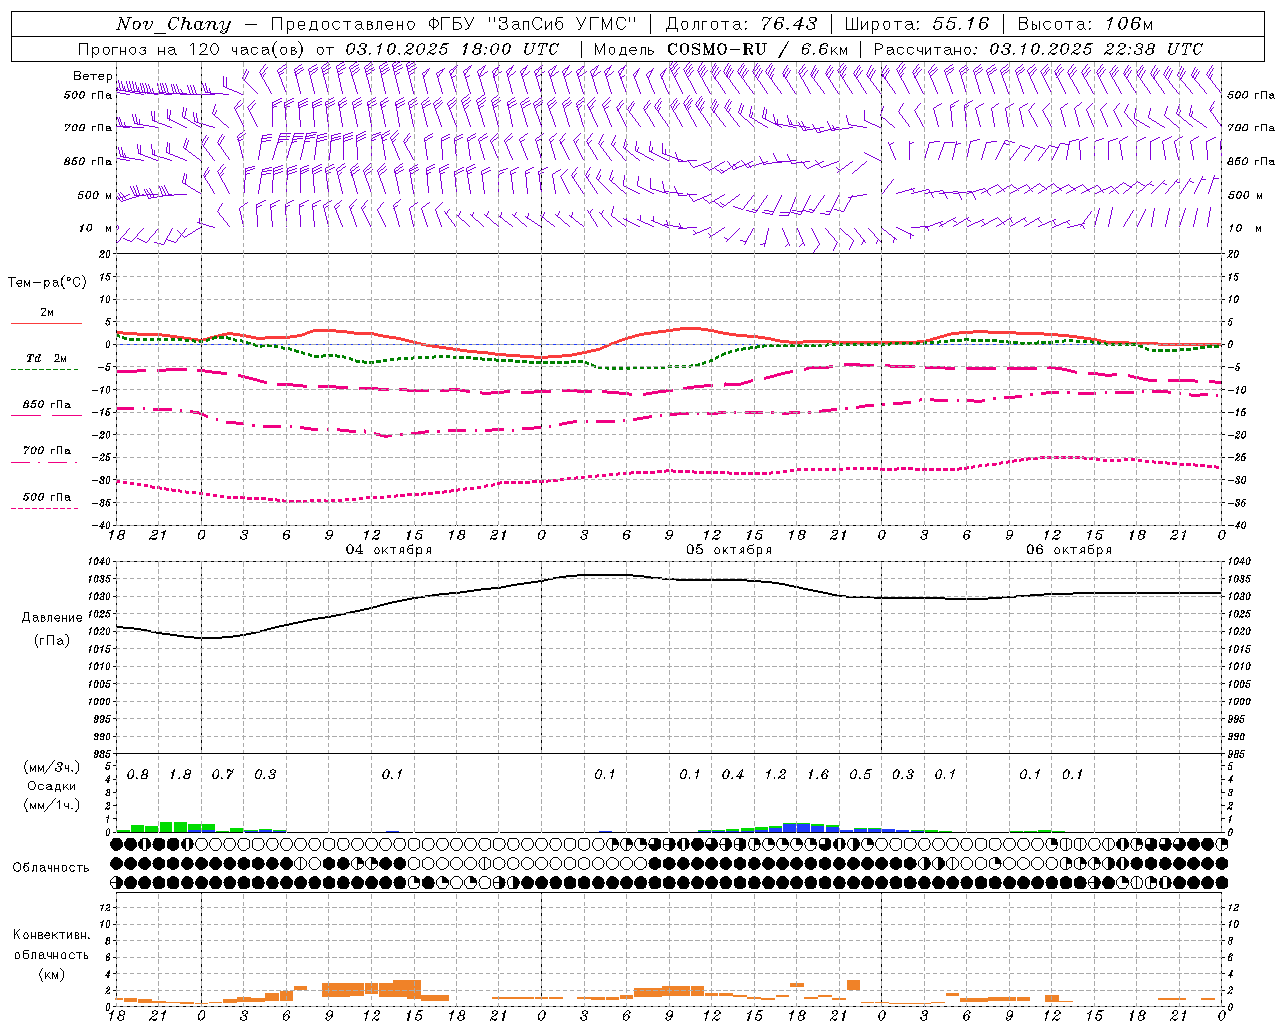The height and width of the screenshot is (1024, 1280).
Task: Select the provider text ФГБУ "ЗапСиб УГМС"
Action: [533, 24]
